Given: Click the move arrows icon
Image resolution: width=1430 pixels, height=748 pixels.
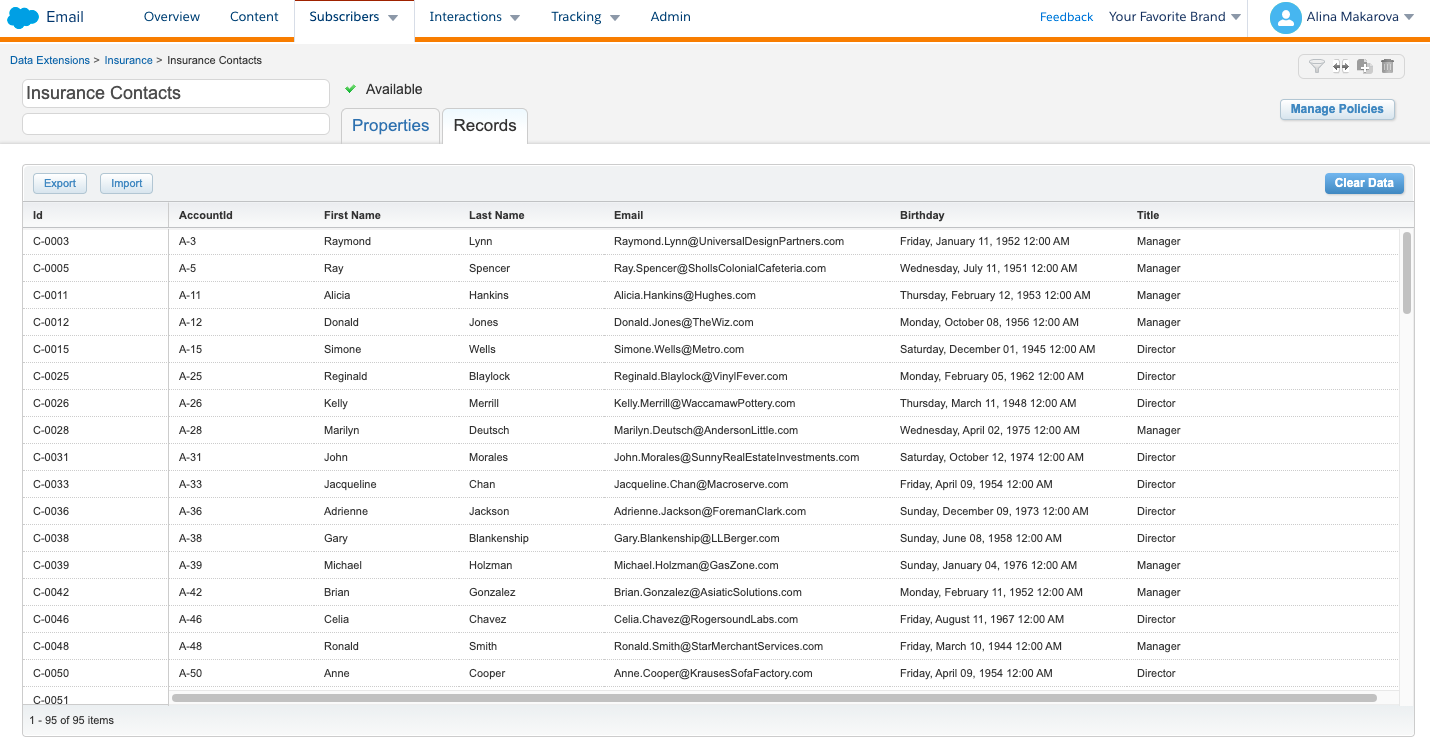Looking at the screenshot, I should coord(1341,66).
